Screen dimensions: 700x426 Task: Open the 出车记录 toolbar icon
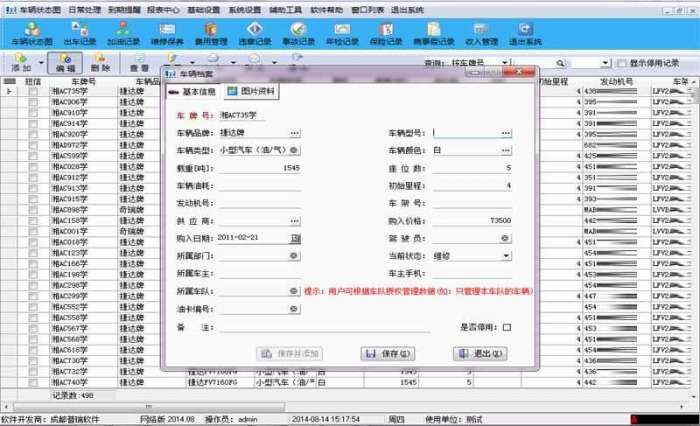click(x=80, y=34)
